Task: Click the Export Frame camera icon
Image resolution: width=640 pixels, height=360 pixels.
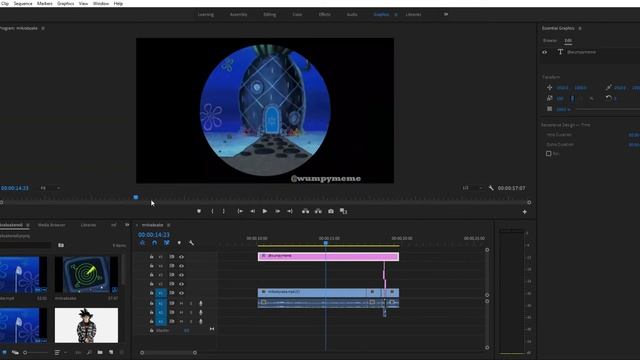Action: pos(331,211)
